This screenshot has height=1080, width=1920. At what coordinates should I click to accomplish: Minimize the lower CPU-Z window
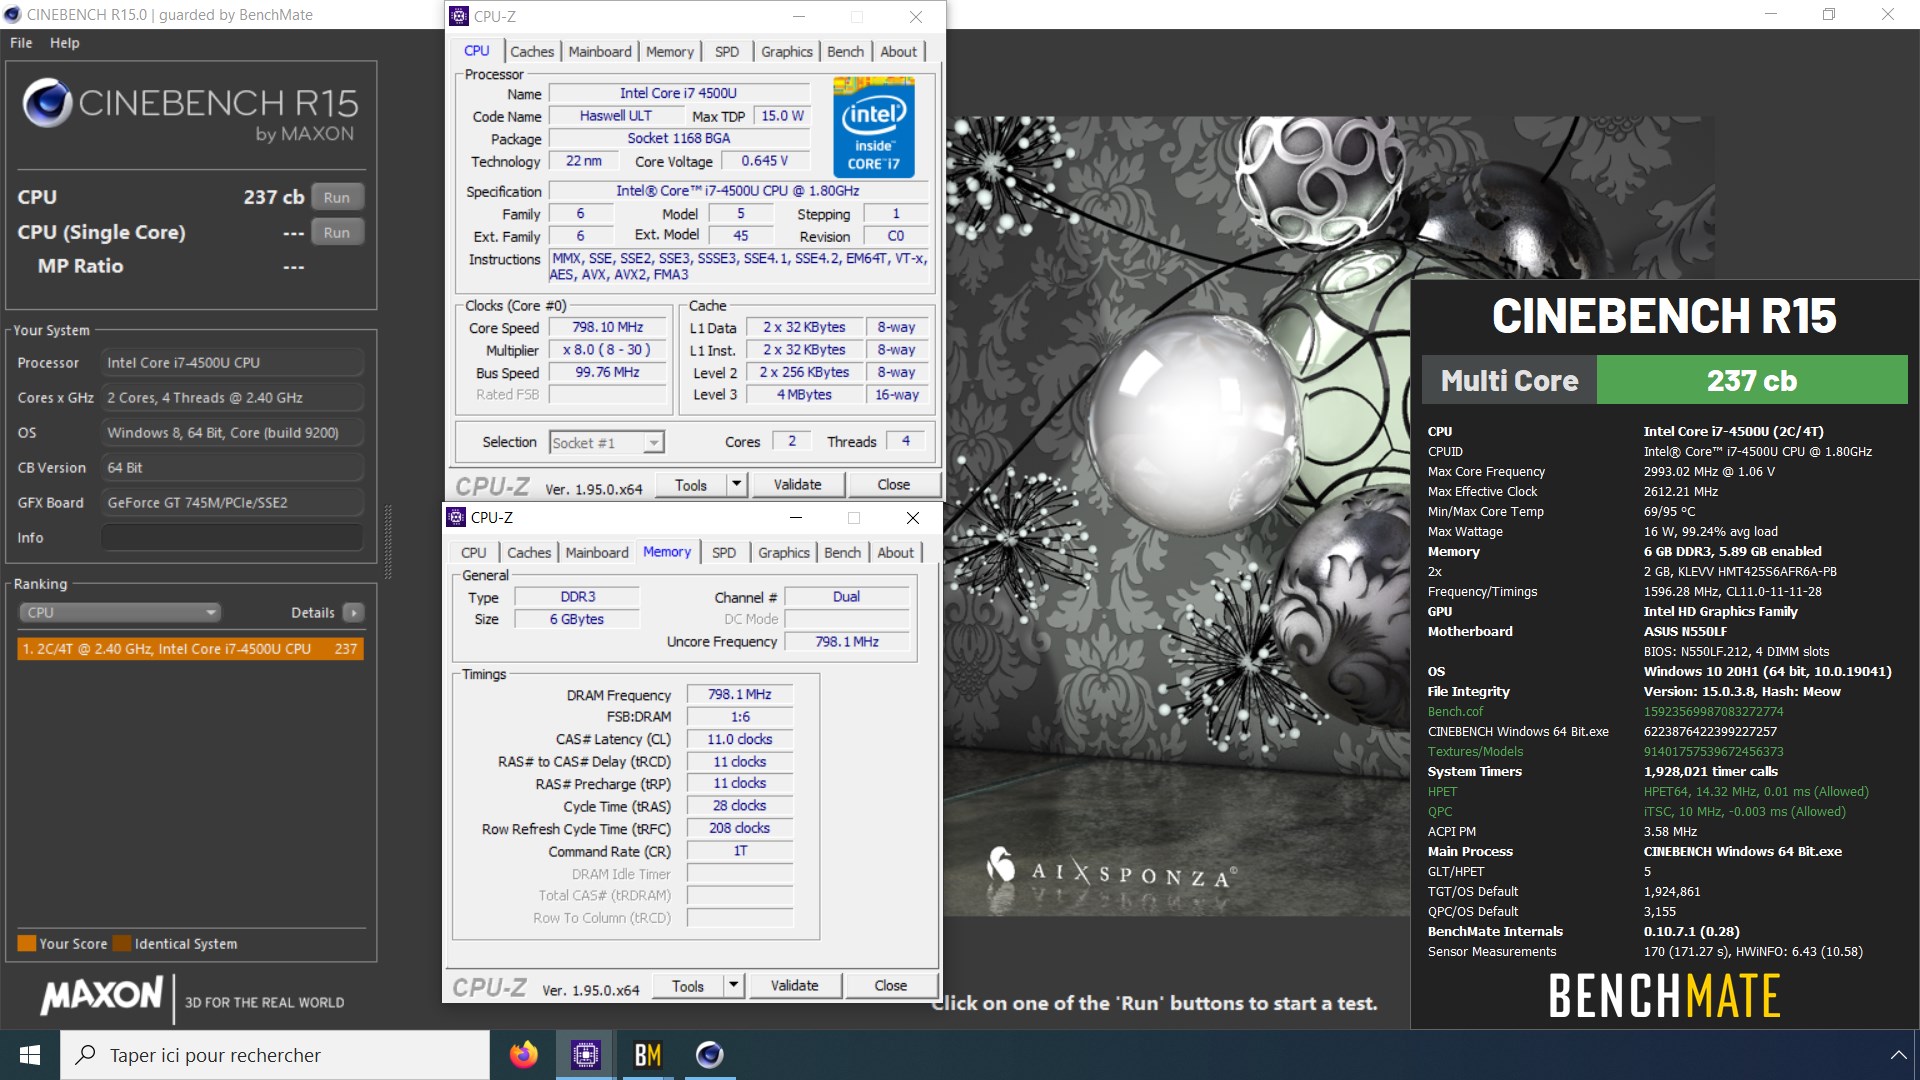[796, 517]
